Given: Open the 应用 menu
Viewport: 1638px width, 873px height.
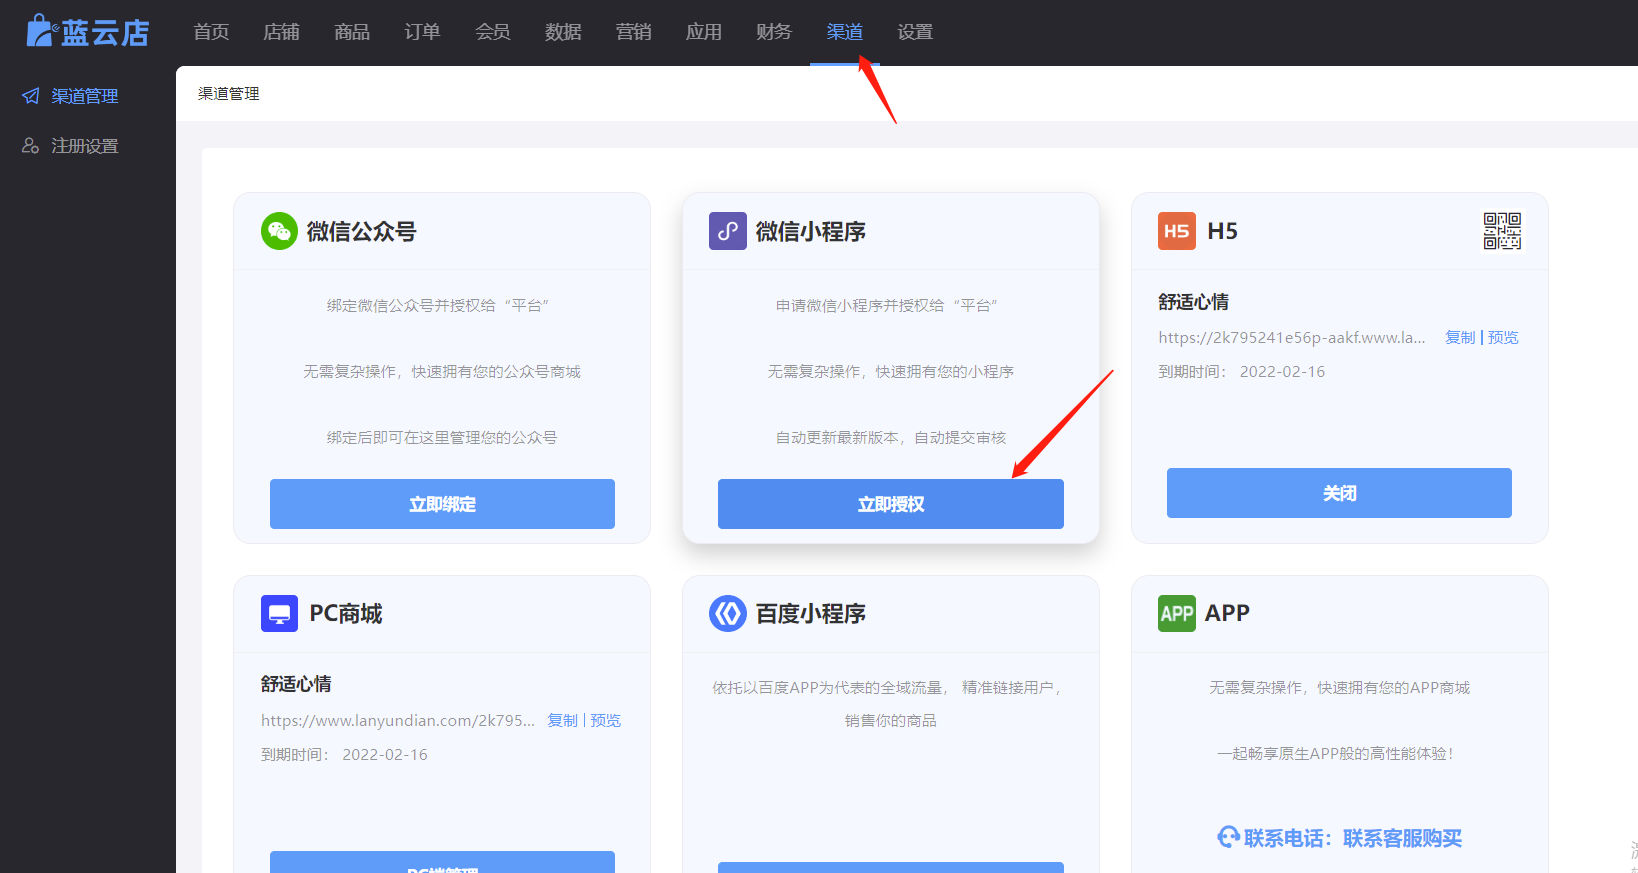Looking at the screenshot, I should point(704,32).
